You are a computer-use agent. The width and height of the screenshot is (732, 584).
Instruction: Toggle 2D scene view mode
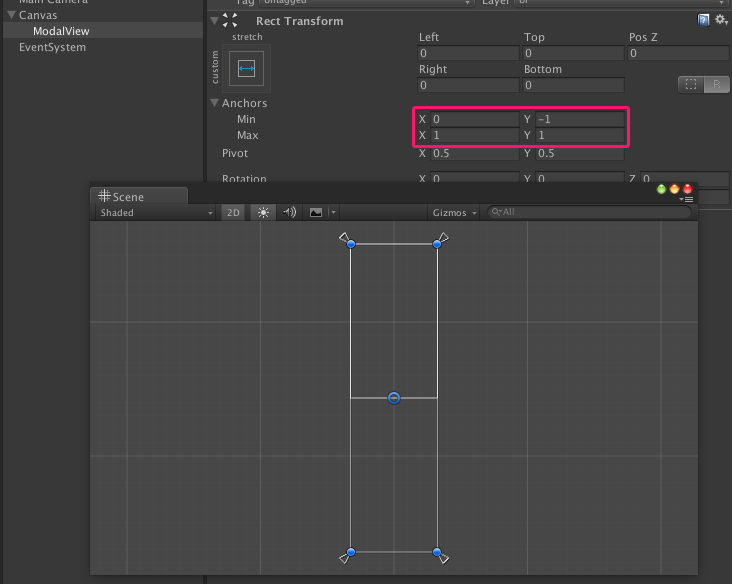233,212
